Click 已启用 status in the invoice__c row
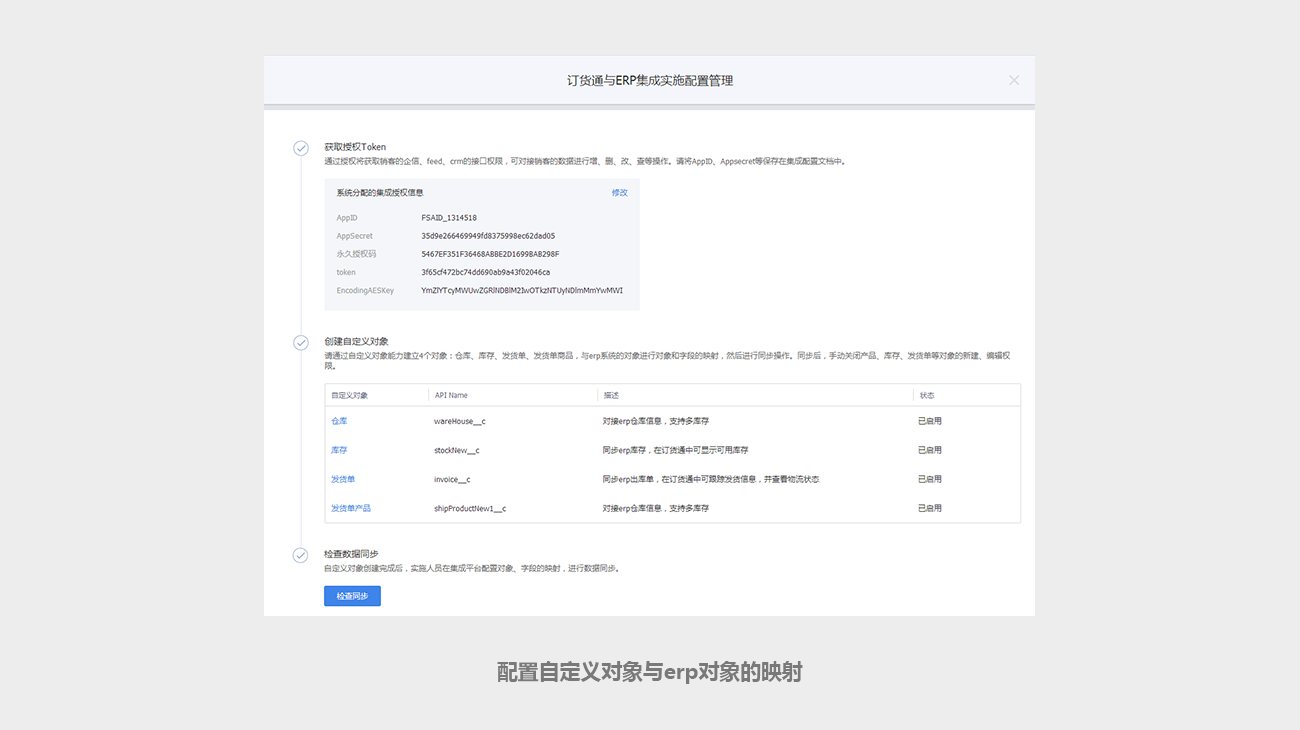This screenshot has width=1300, height=730. point(930,479)
